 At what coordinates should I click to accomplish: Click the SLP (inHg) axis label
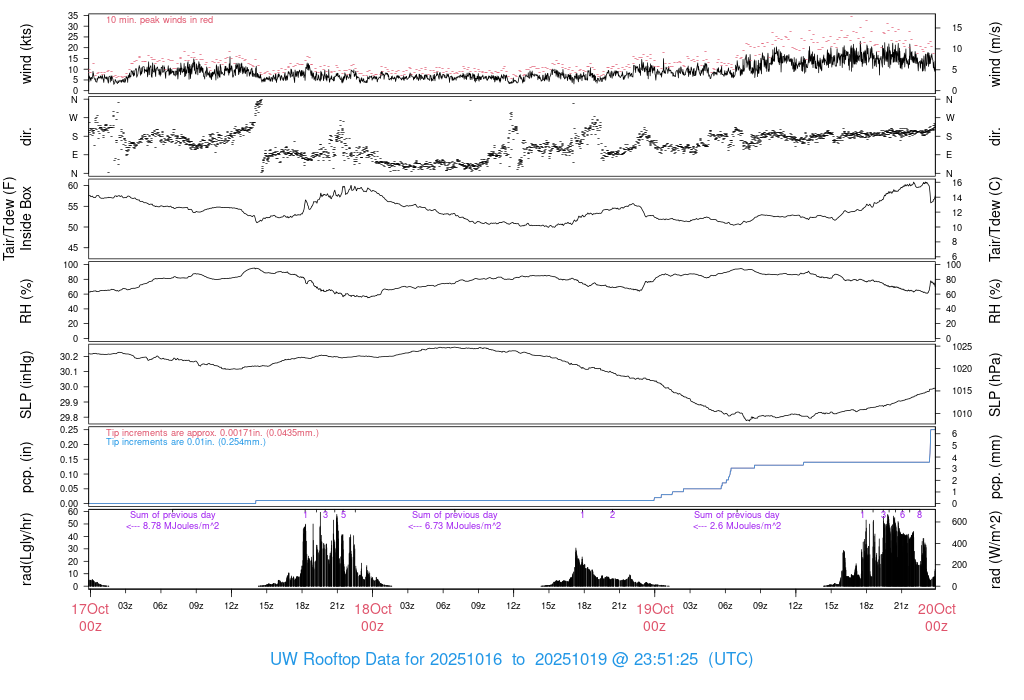[x=27, y=384]
